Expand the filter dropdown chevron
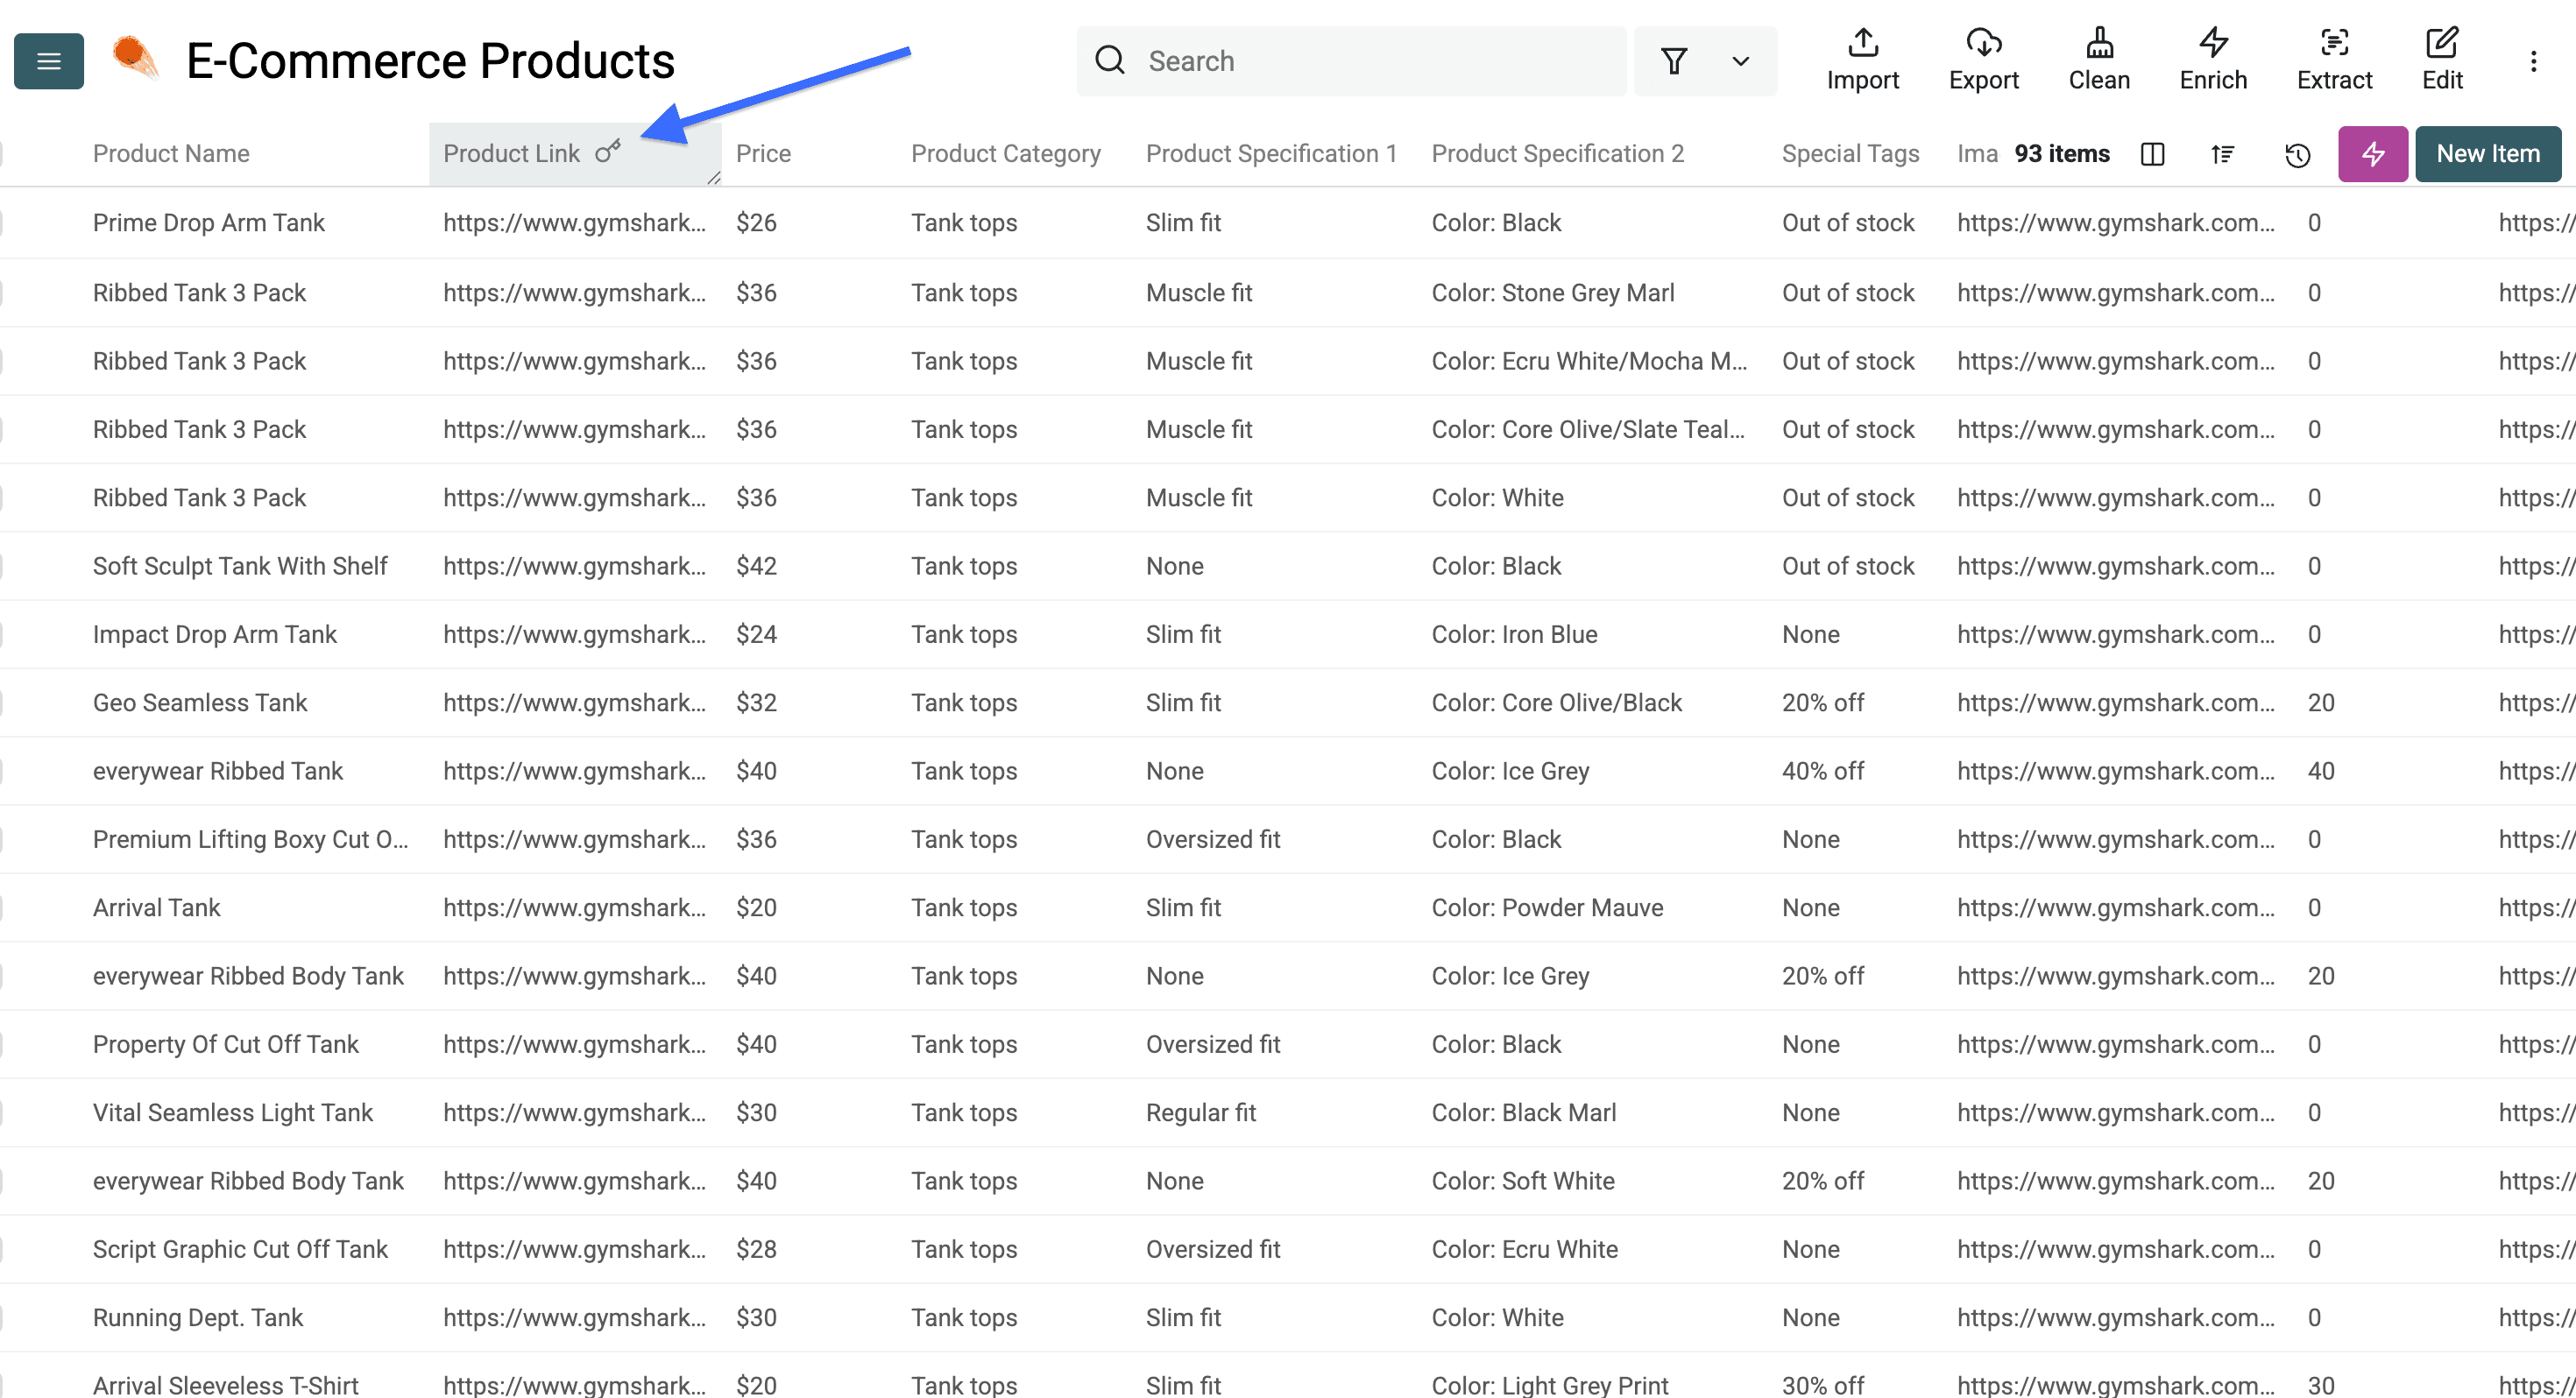The image size is (2576, 1398). (x=1740, y=61)
